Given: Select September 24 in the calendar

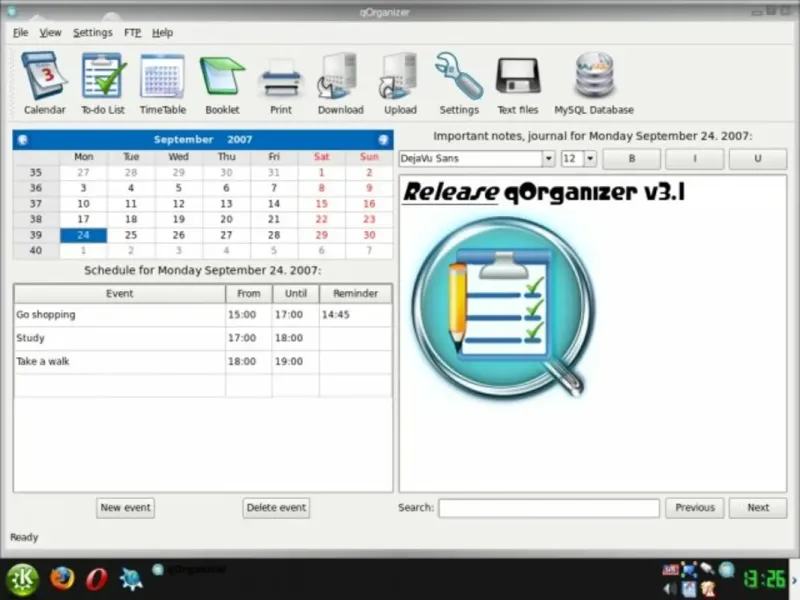Looking at the screenshot, I should click(83, 235).
